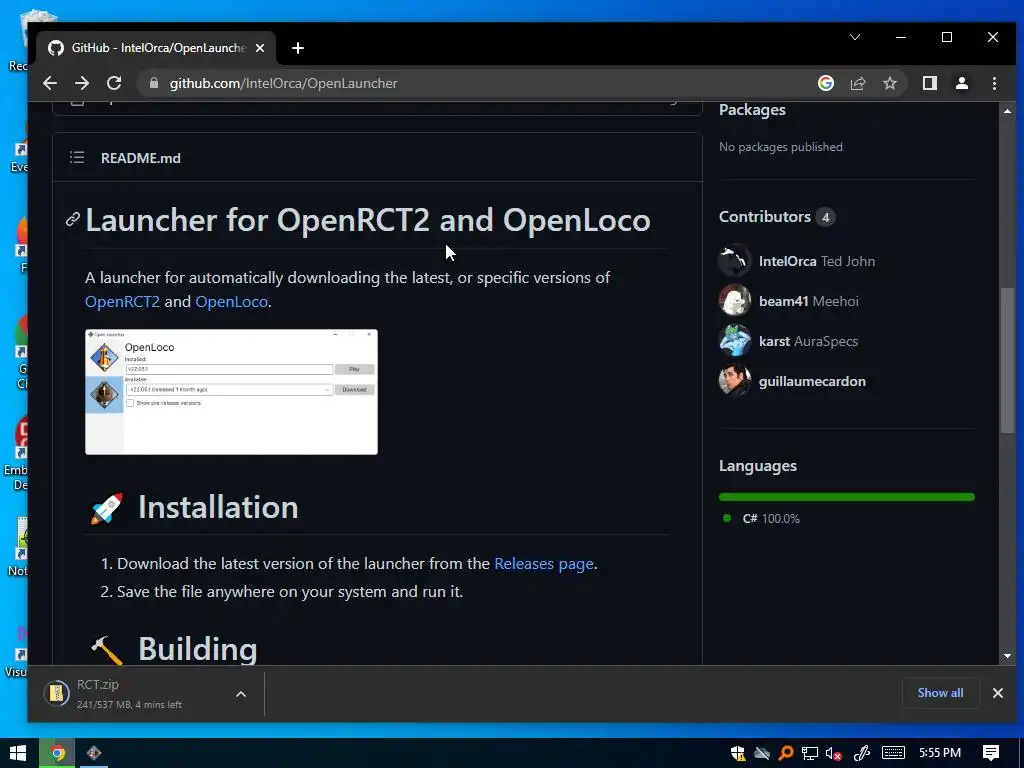Image resolution: width=1024 pixels, height=768 pixels.
Task: Close the downloads bar
Action: 997,693
